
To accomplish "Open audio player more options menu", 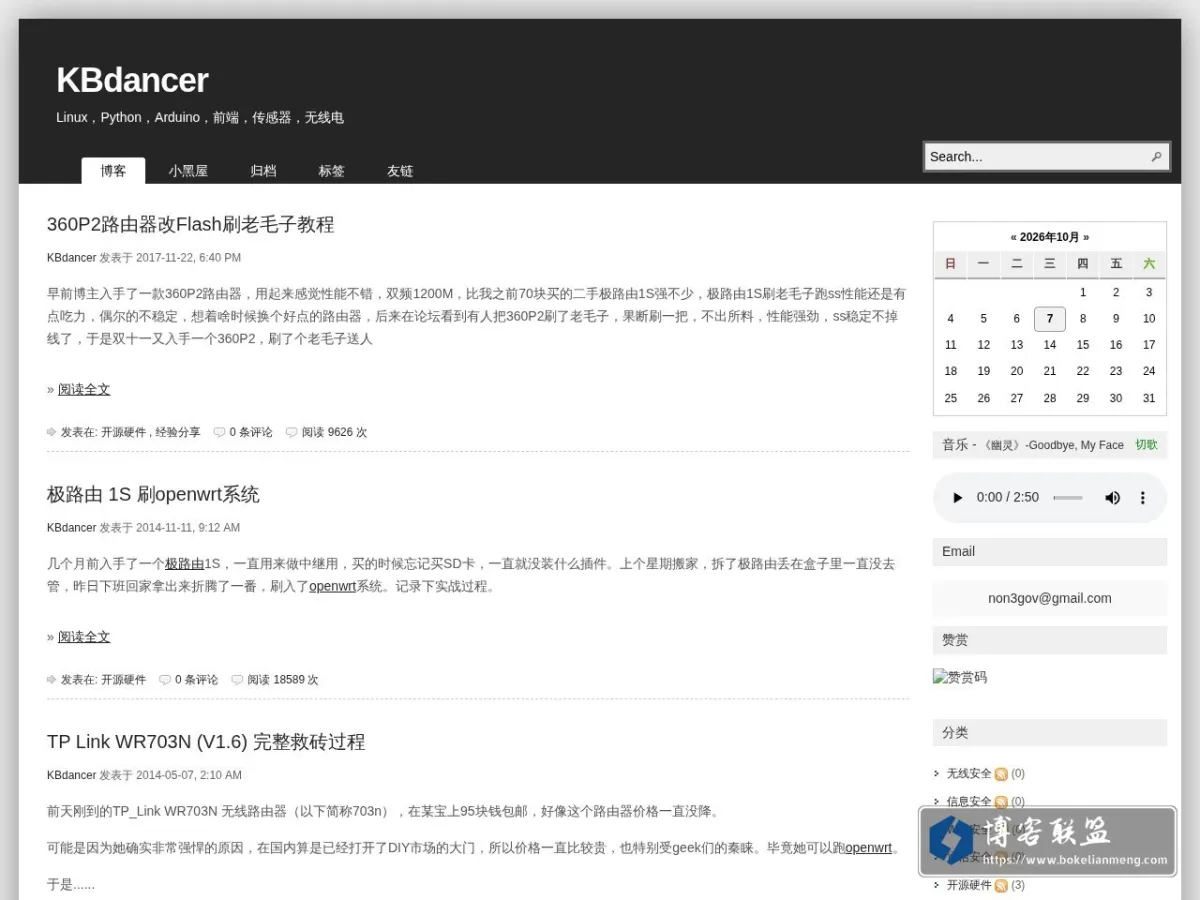I will point(1142,497).
